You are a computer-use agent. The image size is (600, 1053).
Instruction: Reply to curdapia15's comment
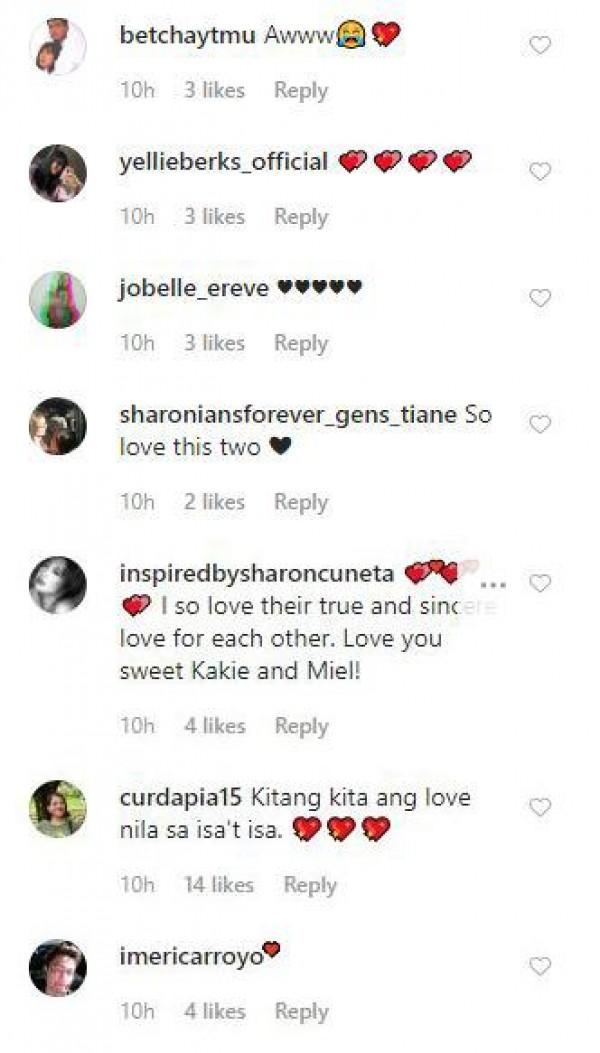pyautogui.click(x=310, y=885)
